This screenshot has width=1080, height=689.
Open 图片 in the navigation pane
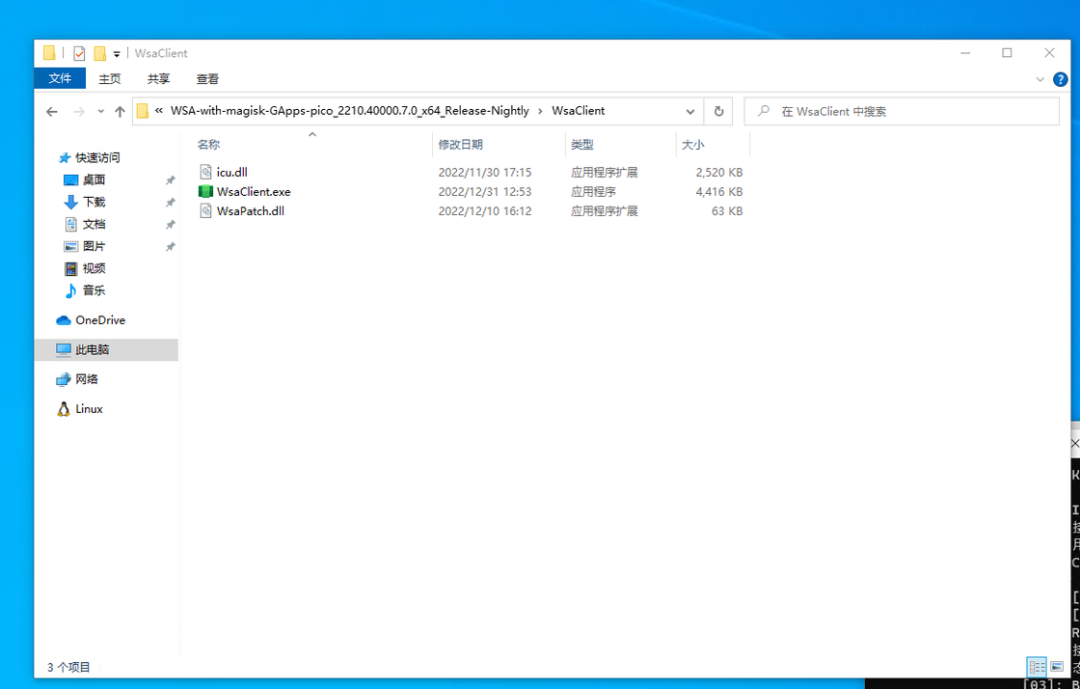point(94,246)
